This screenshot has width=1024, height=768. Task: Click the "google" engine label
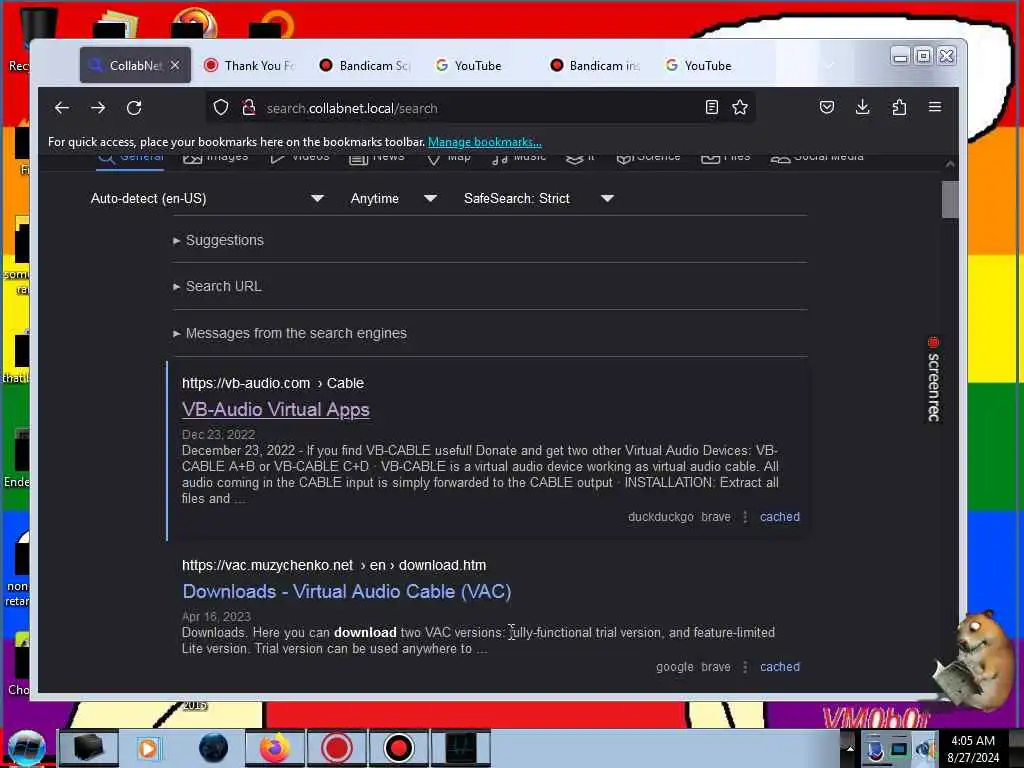675,667
